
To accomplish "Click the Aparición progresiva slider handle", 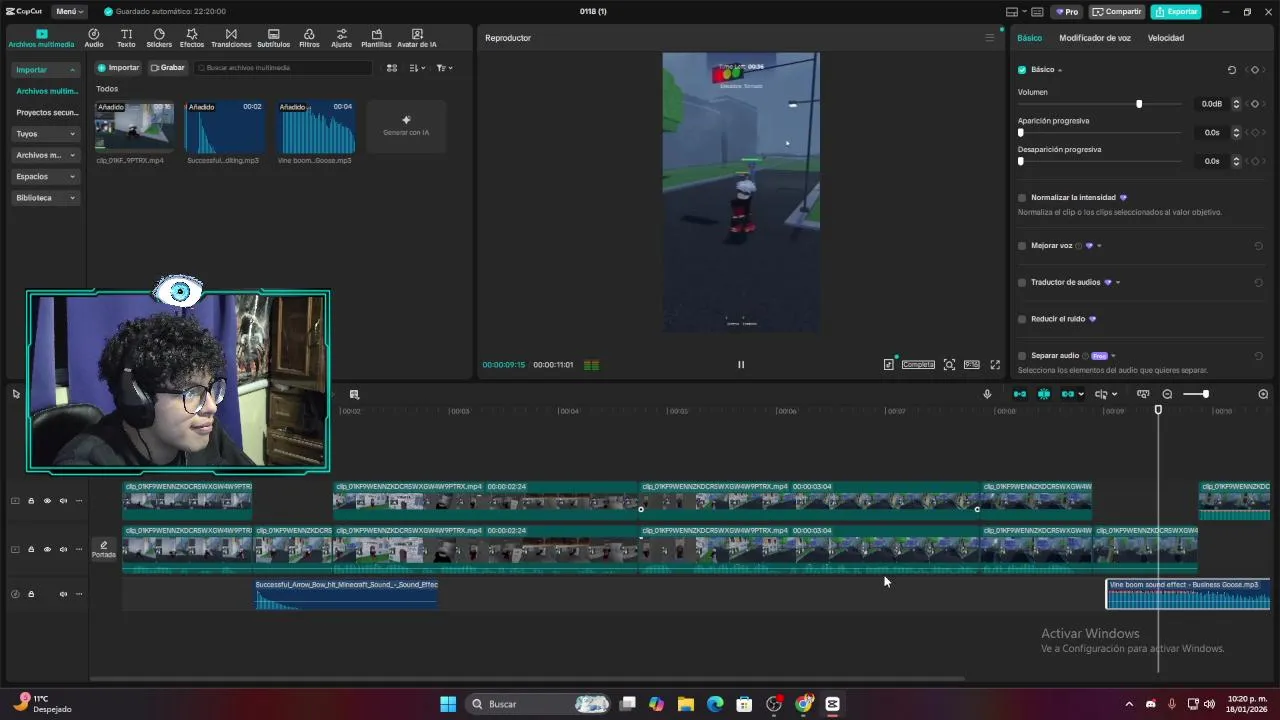I will (x=1021, y=133).
